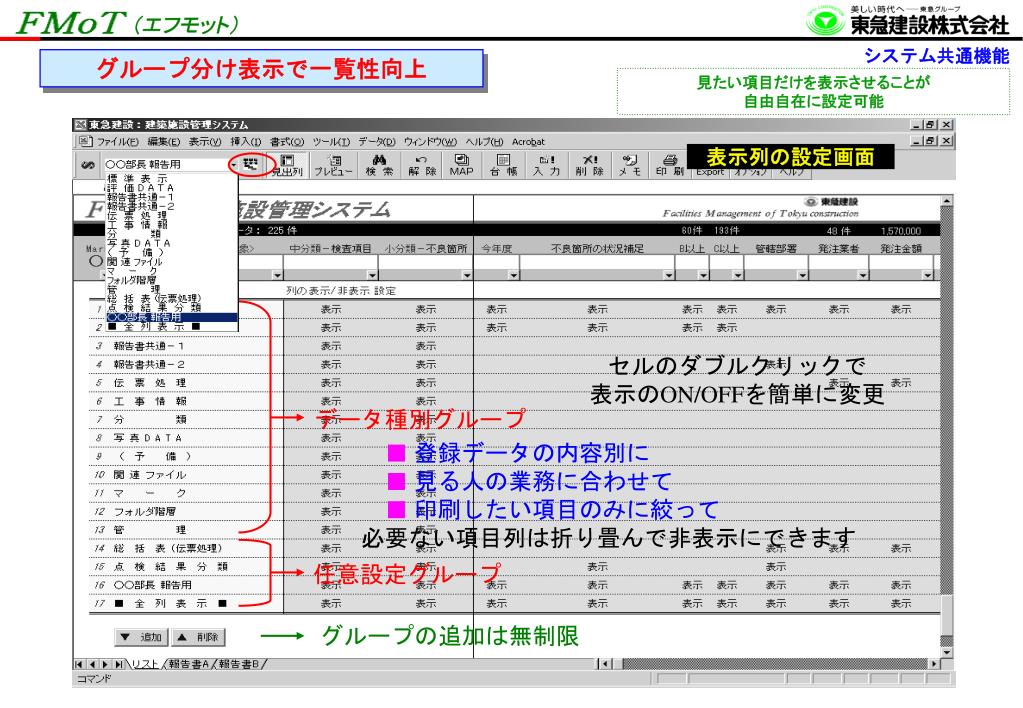Open filter dropdown under C以上
1023x708 pixels.
pos(738,275)
